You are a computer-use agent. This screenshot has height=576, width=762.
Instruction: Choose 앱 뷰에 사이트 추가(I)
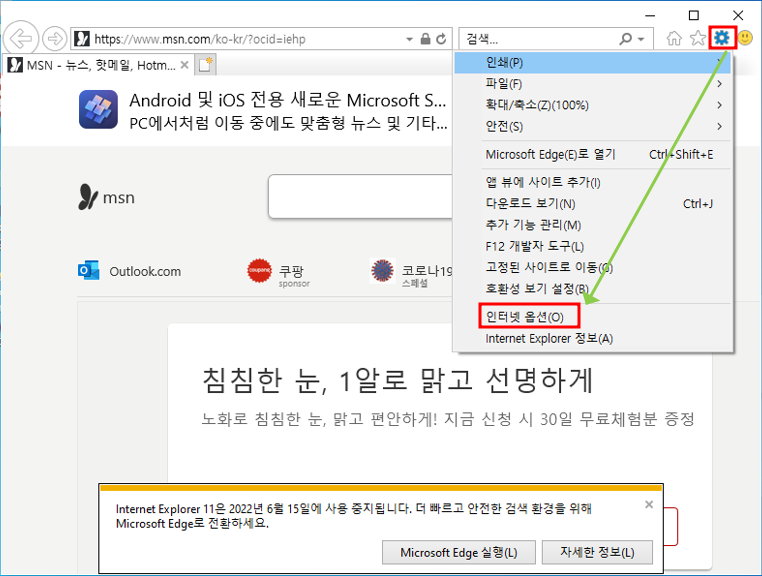coord(592,182)
